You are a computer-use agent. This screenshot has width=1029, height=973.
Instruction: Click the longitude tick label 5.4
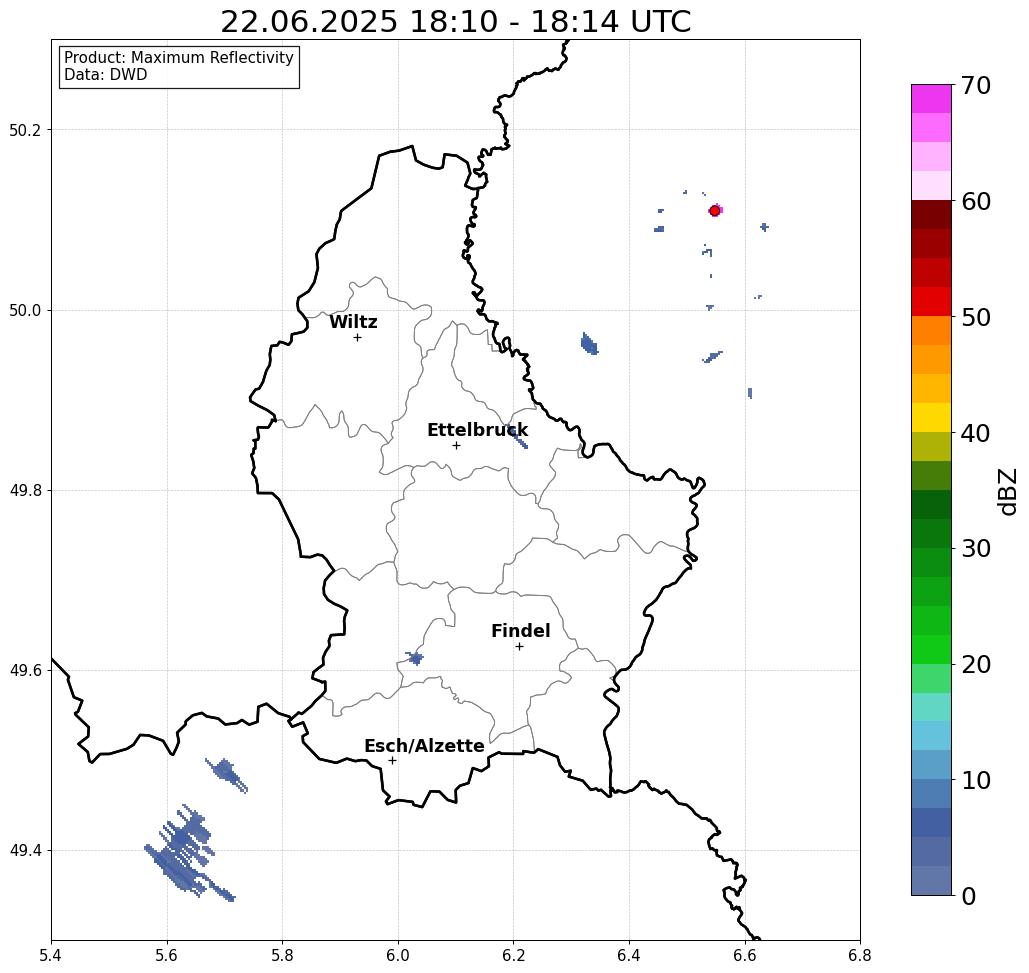tap(51, 956)
